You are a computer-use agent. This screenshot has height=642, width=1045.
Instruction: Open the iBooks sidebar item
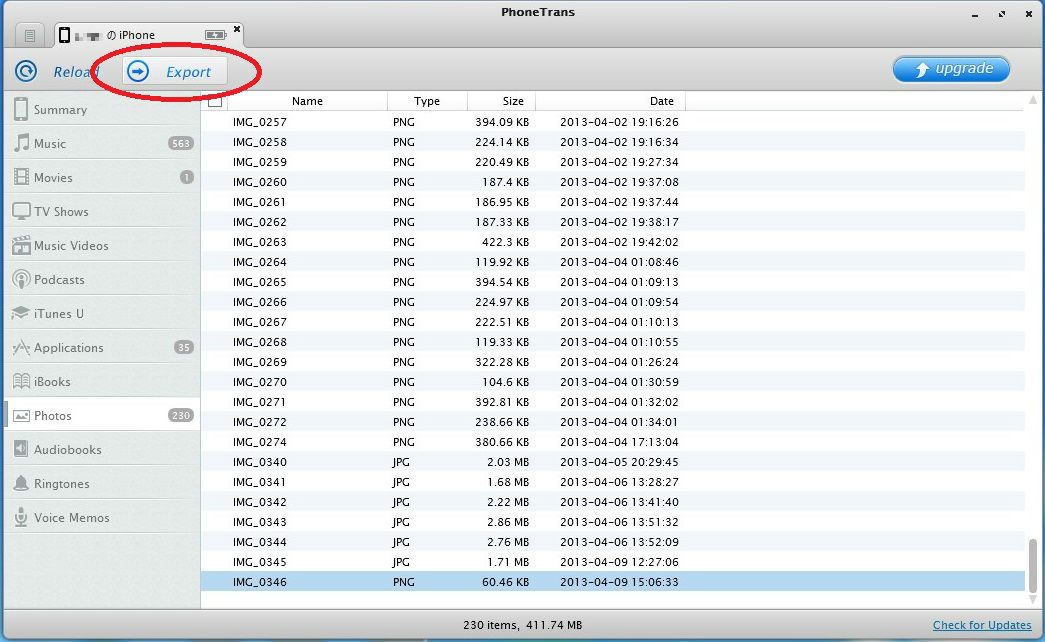(52, 381)
